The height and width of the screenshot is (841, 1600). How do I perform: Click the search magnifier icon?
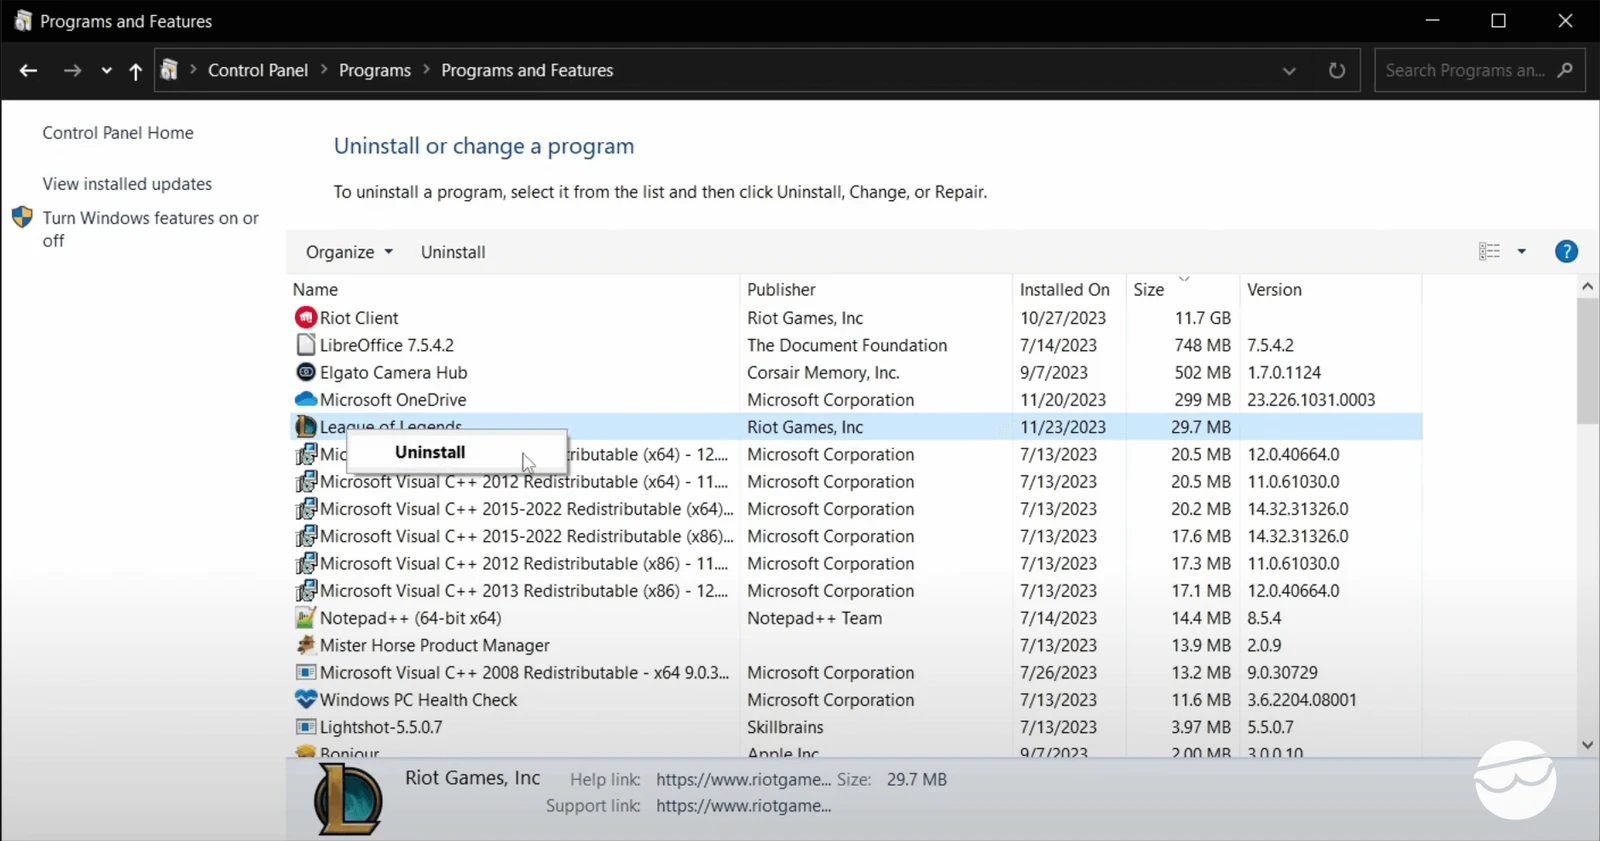coord(1565,70)
